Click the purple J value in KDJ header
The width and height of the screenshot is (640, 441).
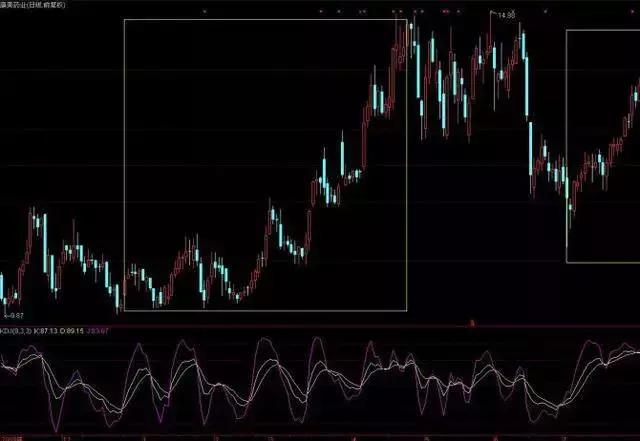98,331
